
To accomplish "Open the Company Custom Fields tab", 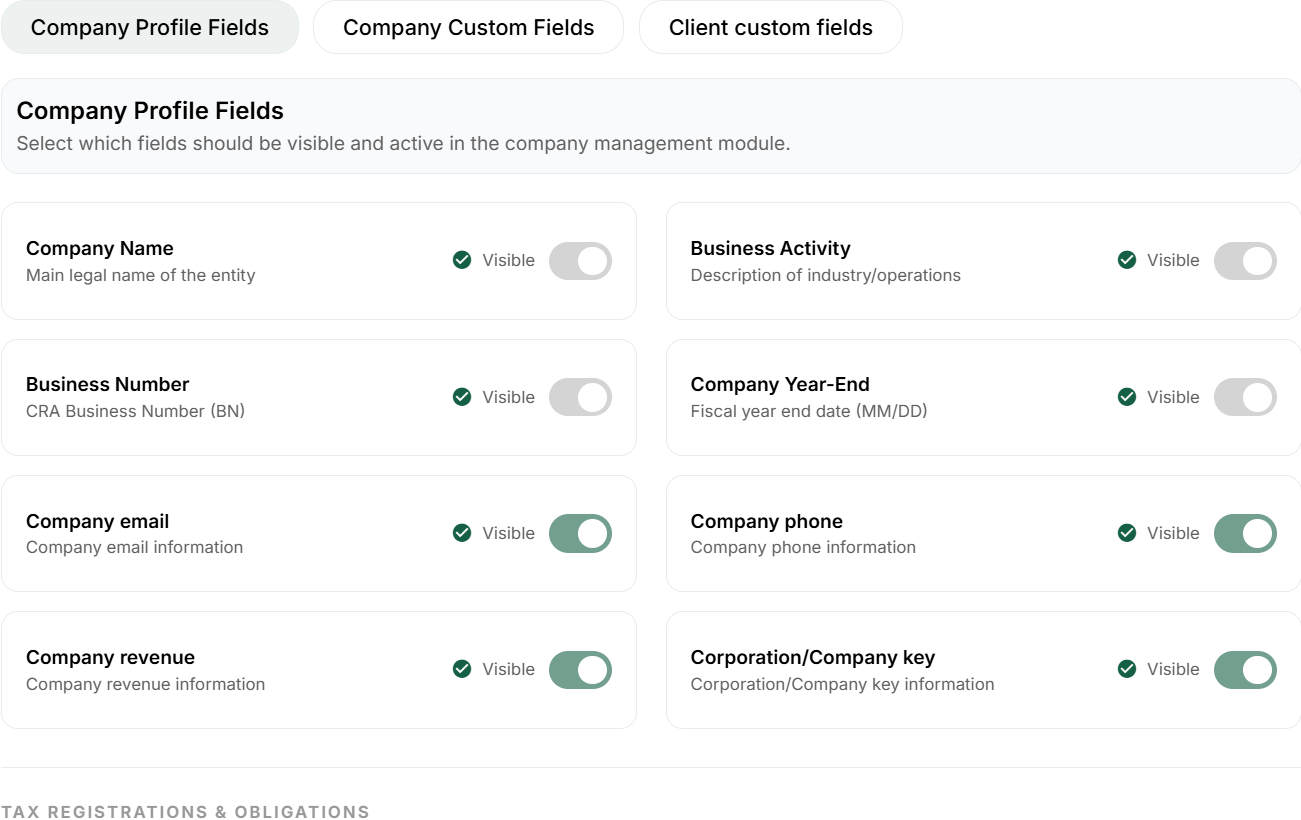I will pos(468,27).
